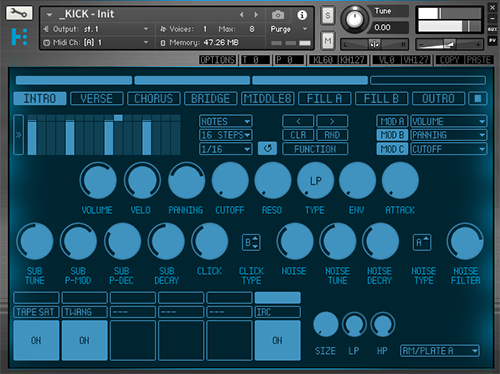This screenshot has width=500, height=374.
Task: Click the SUB P-MOD knob
Action: (78, 241)
